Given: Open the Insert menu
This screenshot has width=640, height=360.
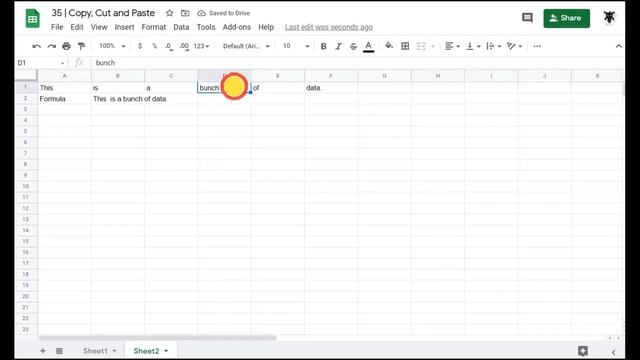Looking at the screenshot, I should [x=124, y=27].
